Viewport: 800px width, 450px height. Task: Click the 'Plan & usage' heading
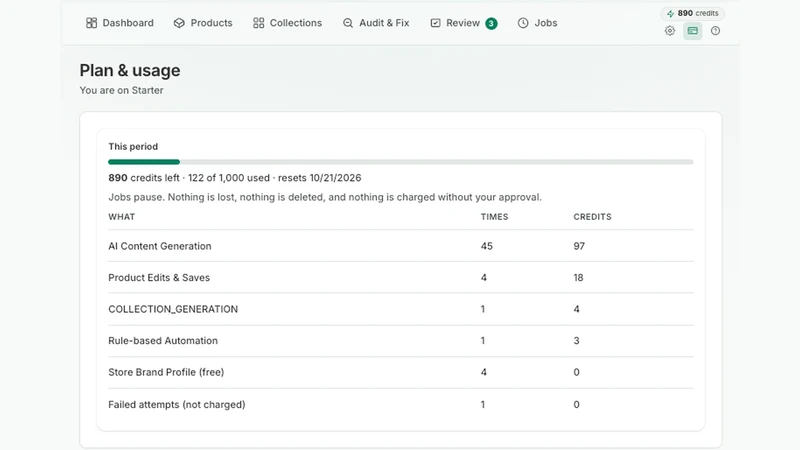pyautogui.click(x=130, y=70)
